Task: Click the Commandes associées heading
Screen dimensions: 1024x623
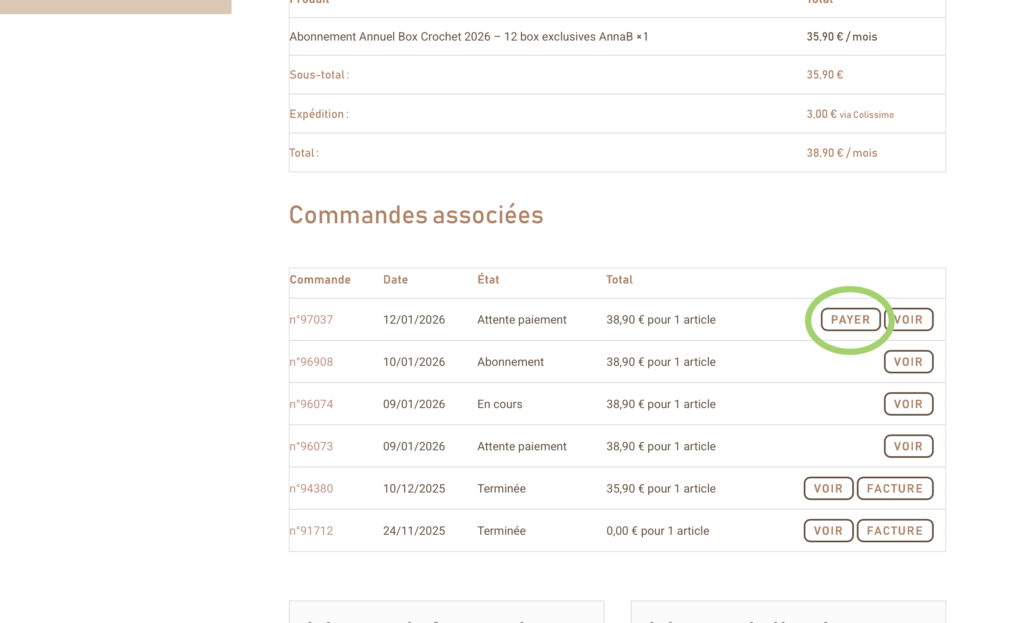Action: (416, 215)
